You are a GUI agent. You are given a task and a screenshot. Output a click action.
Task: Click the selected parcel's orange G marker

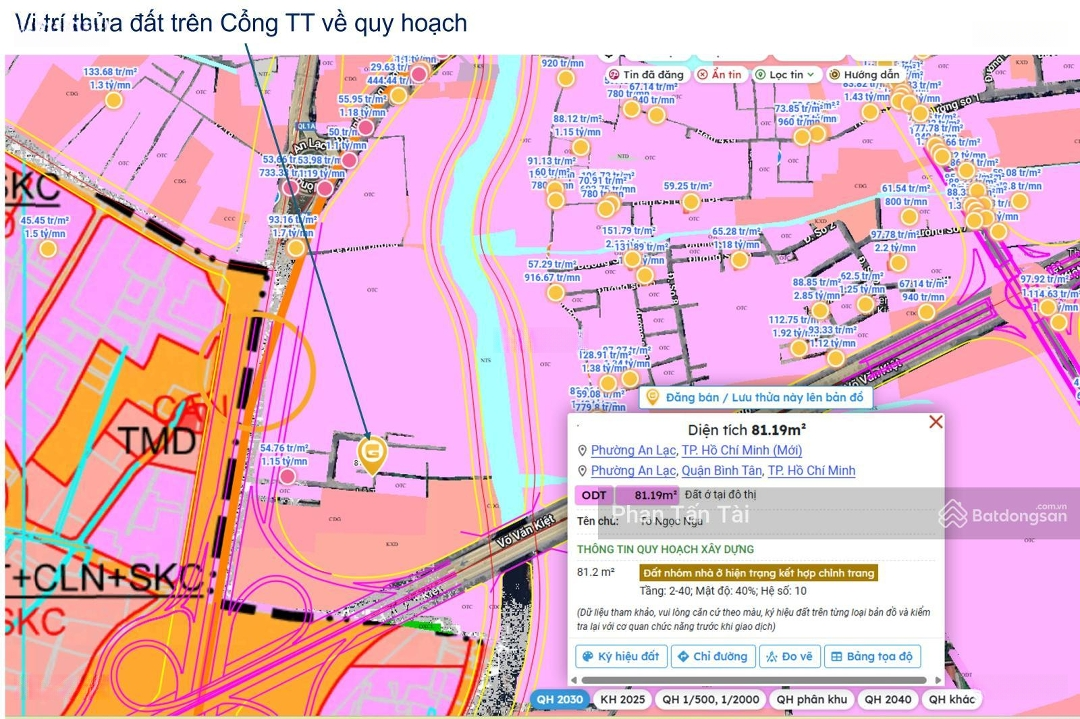[x=373, y=454]
